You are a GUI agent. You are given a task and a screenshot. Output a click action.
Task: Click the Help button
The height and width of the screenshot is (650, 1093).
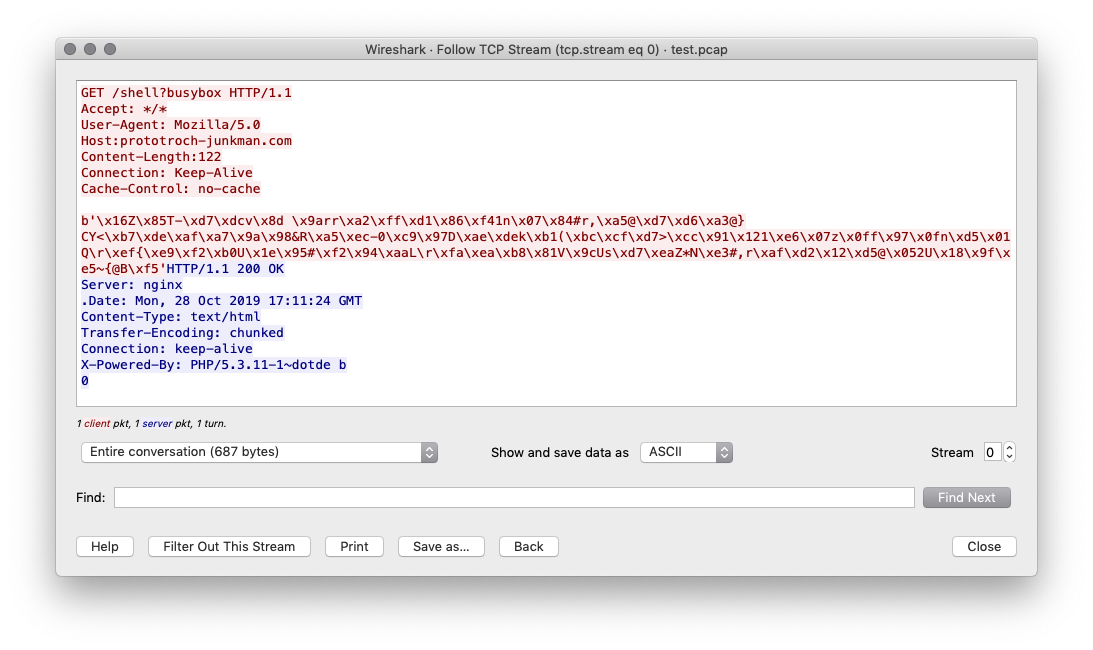tap(104, 546)
